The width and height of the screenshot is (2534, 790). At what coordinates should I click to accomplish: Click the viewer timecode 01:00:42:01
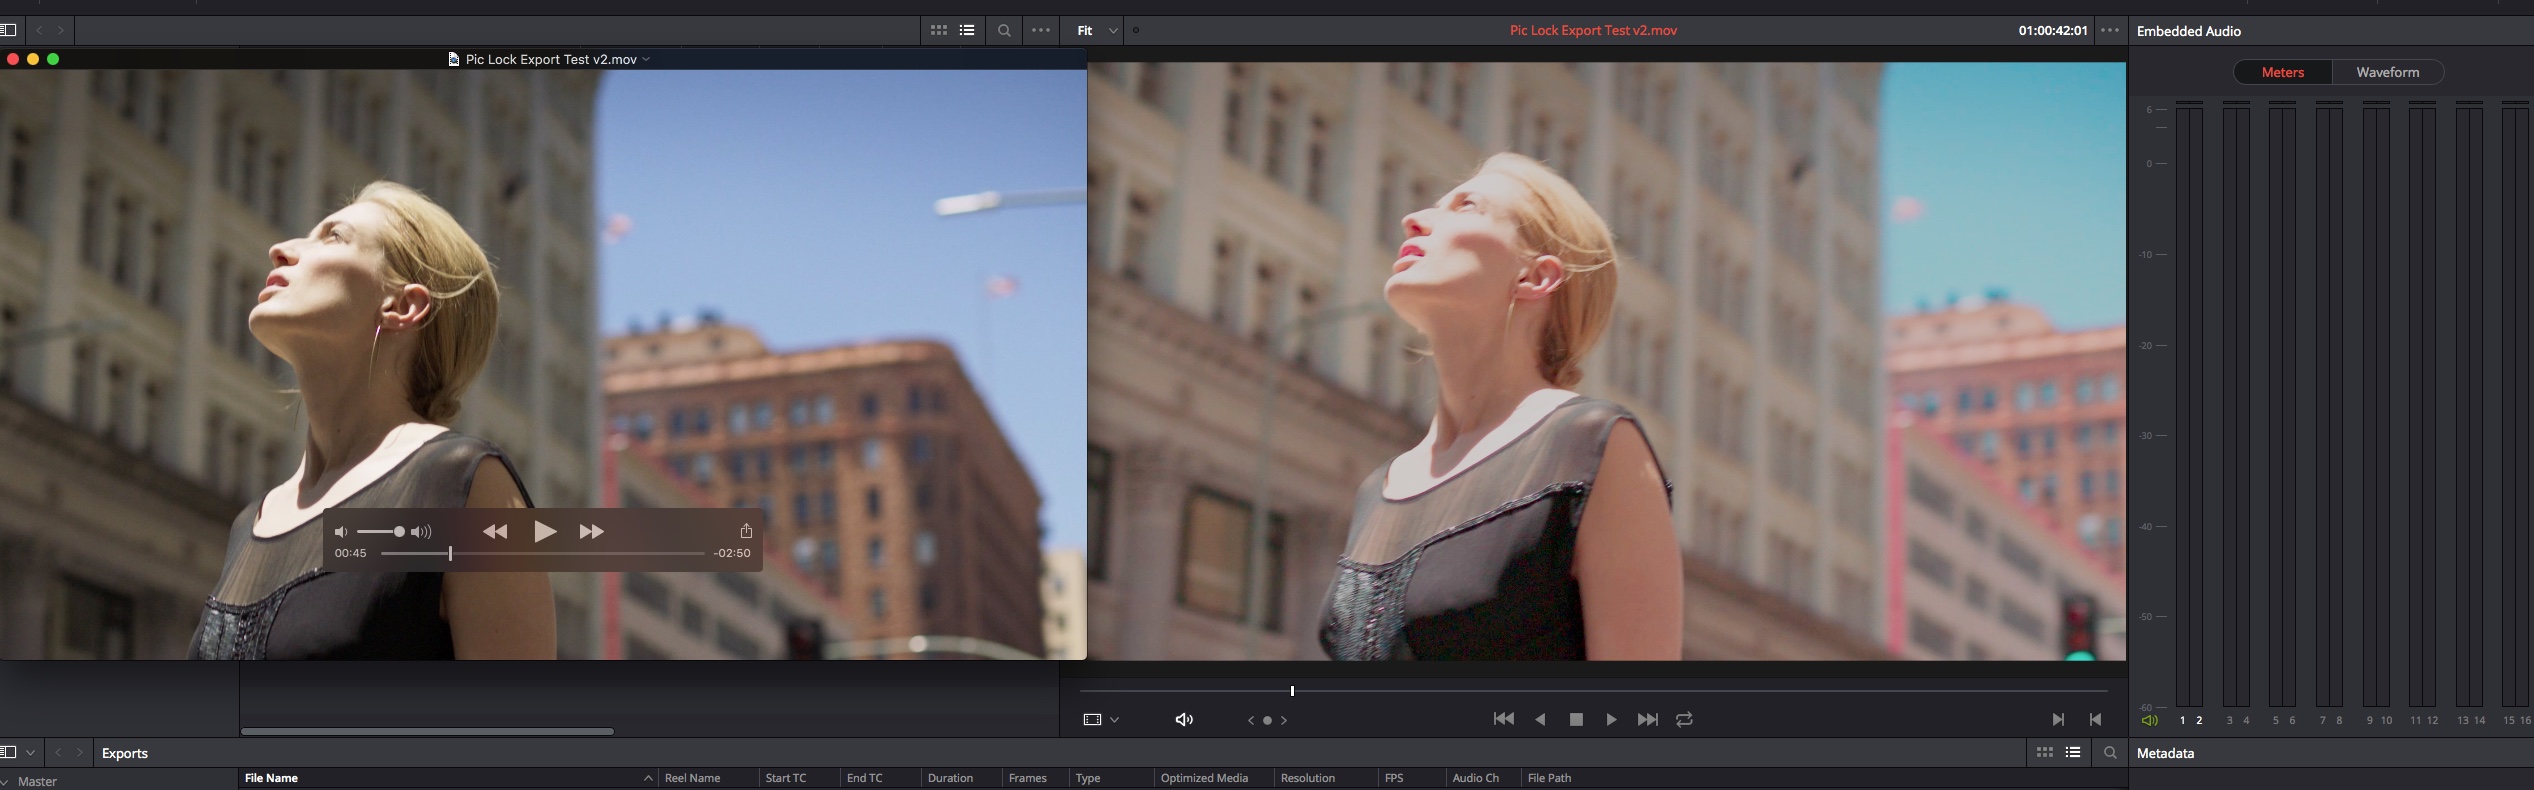(2053, 30)
